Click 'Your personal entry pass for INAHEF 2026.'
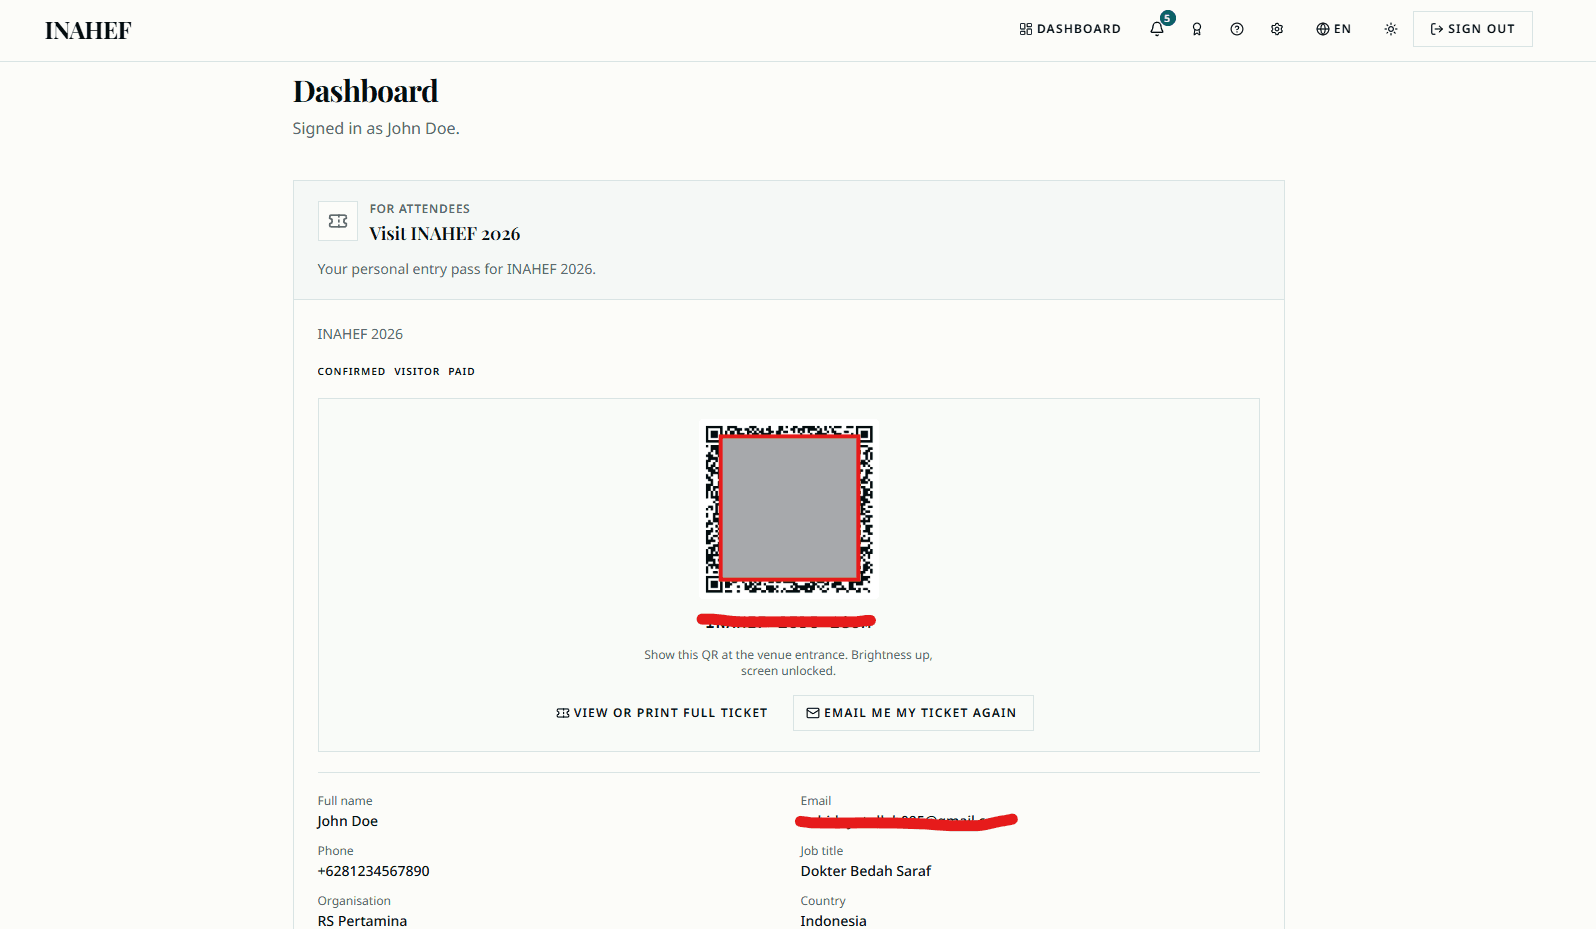Image resolution: width=1596 pixels, height=929 pixels. [x=457, y=269]
